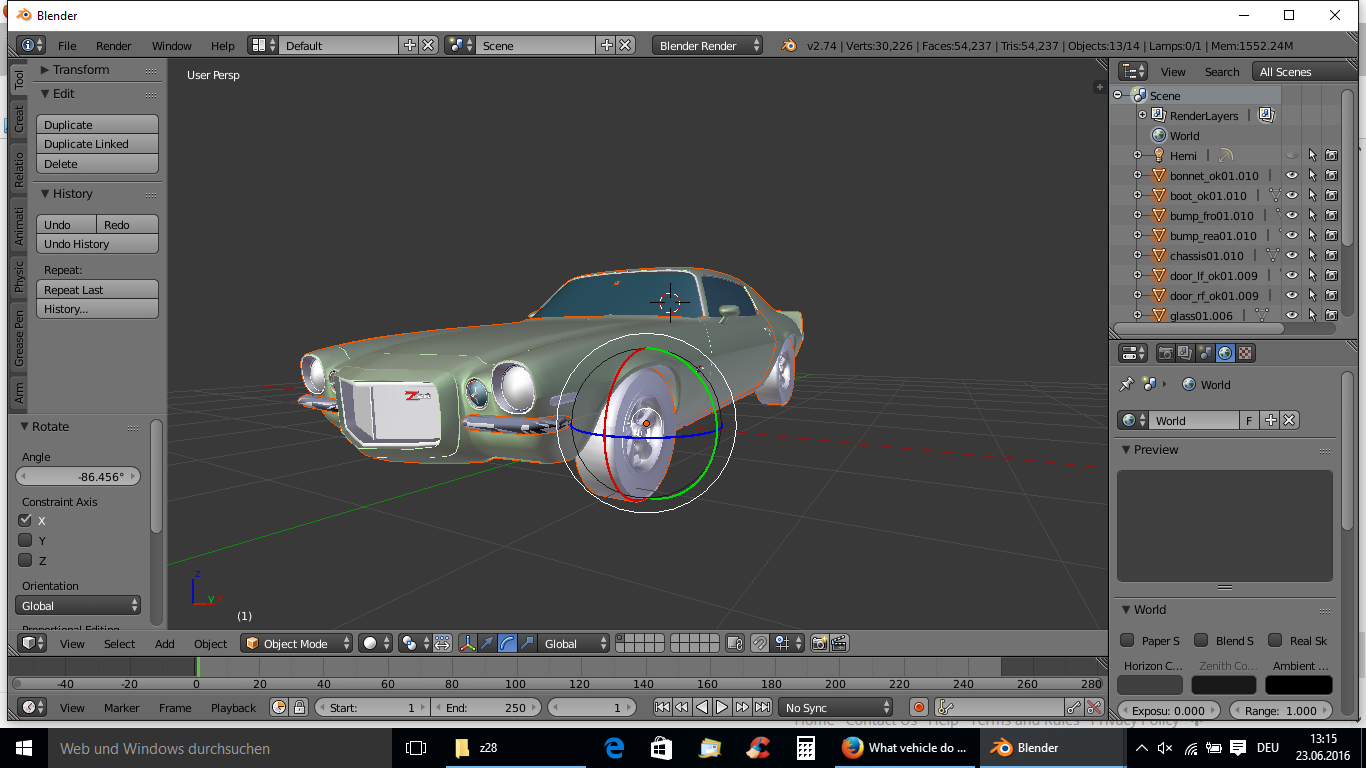Open the Object Mode dropdown

(x=297, y=644)
